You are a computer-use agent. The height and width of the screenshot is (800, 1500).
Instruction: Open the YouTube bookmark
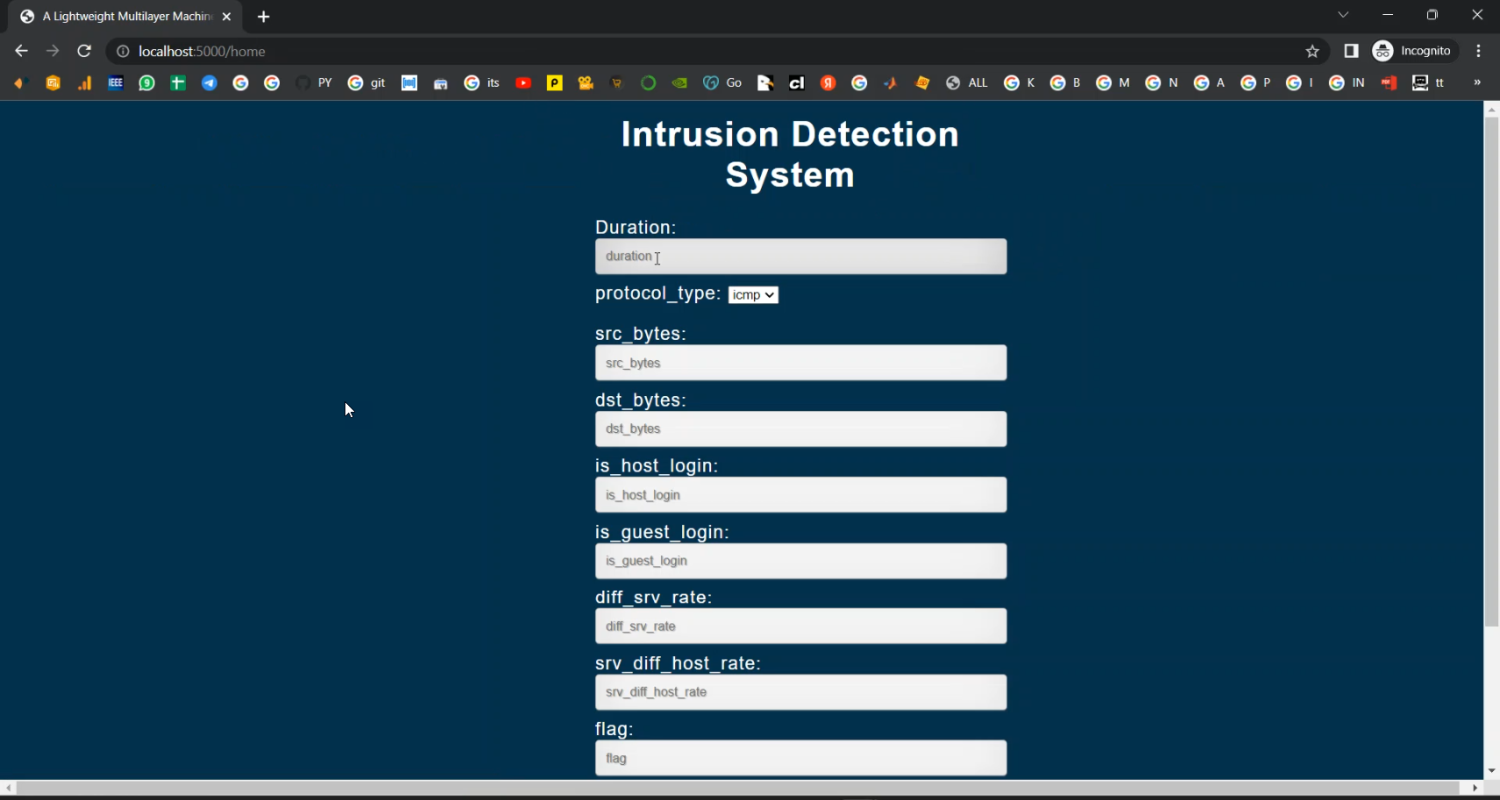pos(523,83)
